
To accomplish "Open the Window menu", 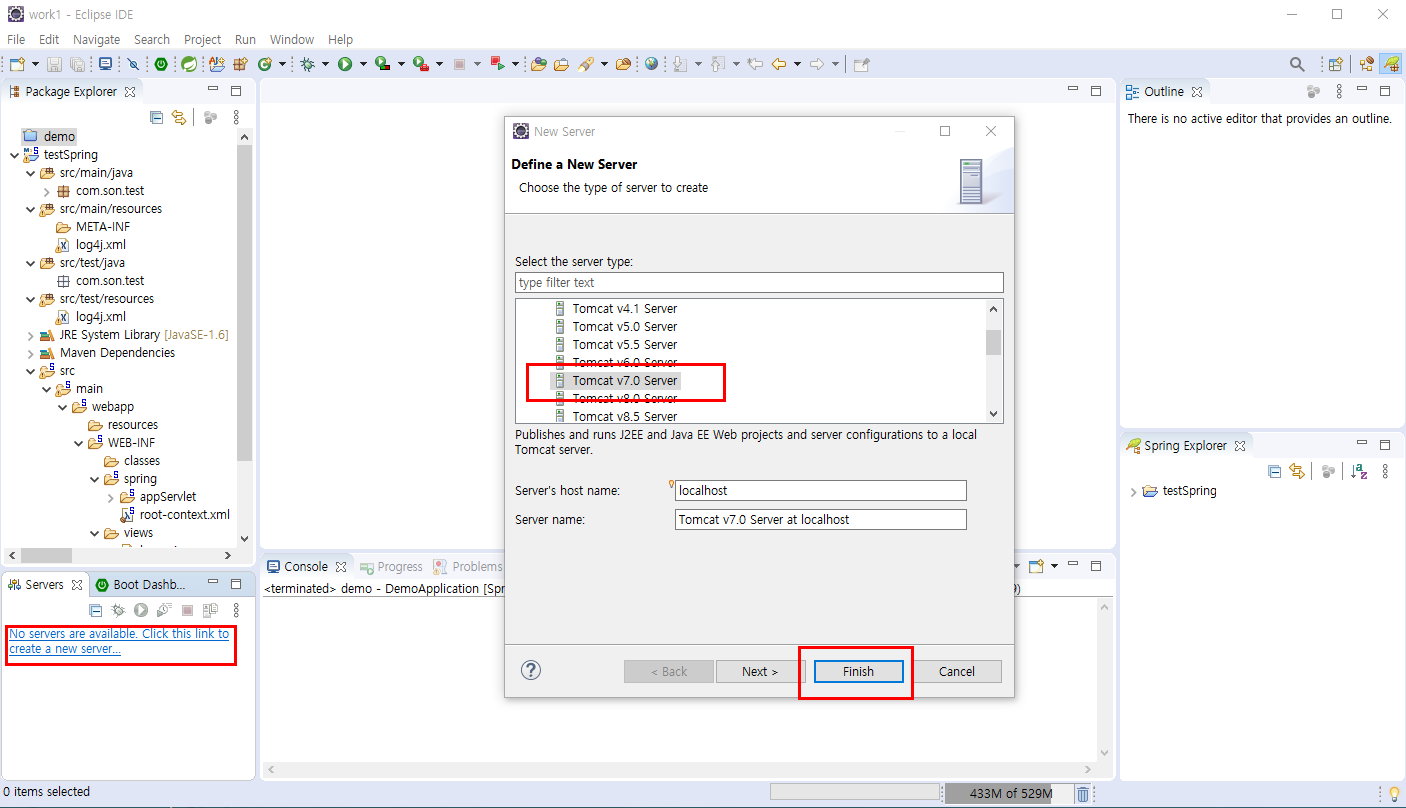I will (x=292, y=39).
